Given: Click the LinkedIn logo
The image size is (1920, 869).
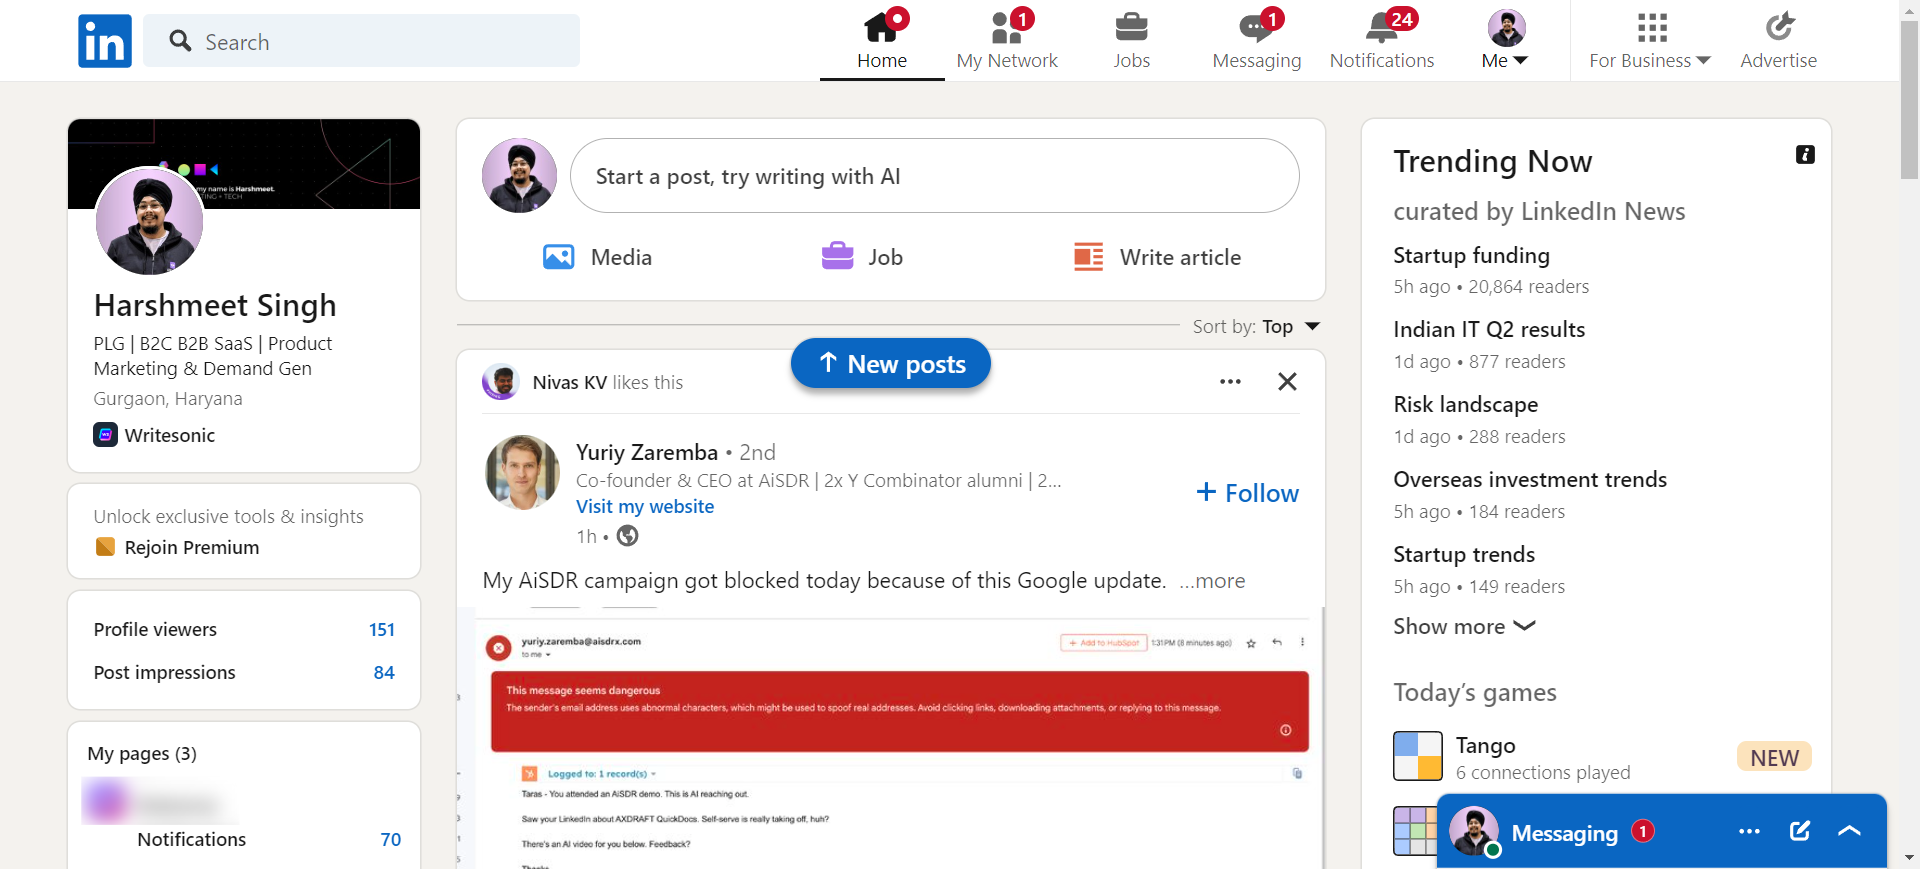Looking at the screenshot, I should [x=105, y=41].
